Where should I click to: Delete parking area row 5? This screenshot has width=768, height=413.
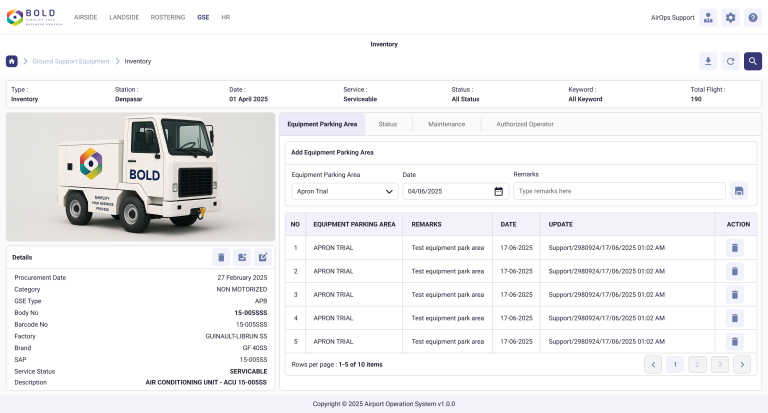(x=734, y=341)
